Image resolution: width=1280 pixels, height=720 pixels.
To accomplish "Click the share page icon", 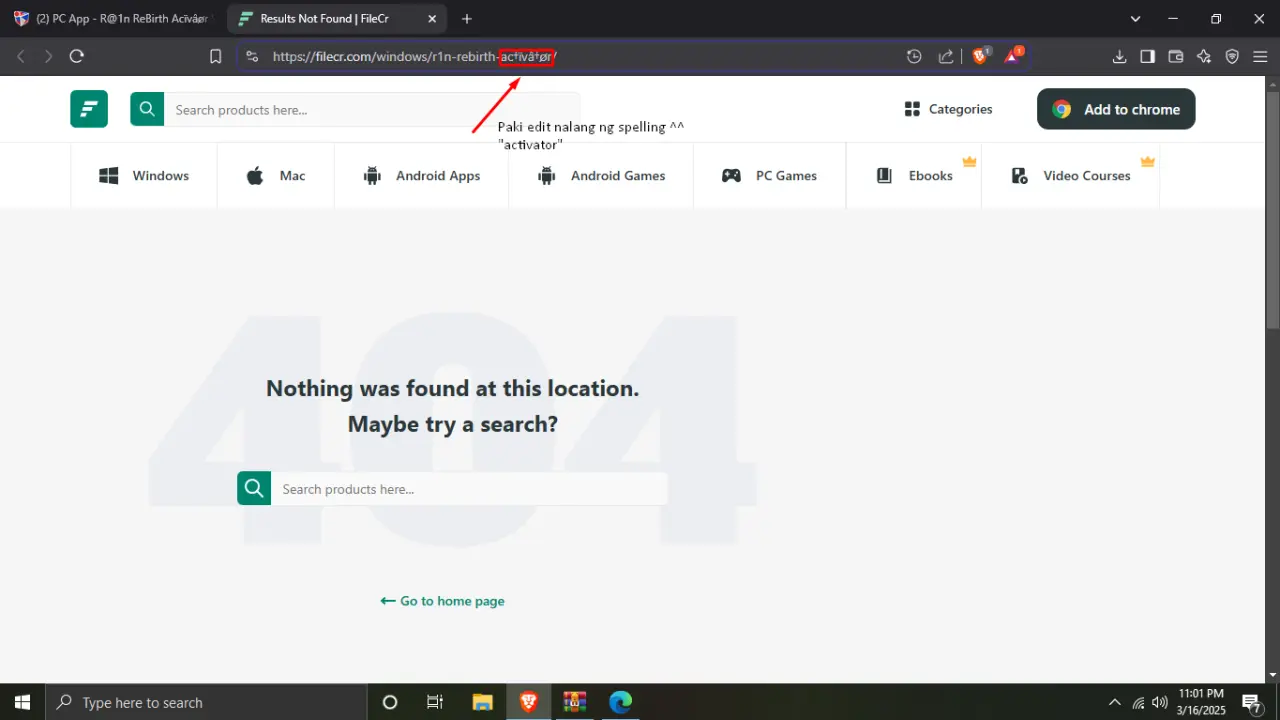I will coord(946,57).
